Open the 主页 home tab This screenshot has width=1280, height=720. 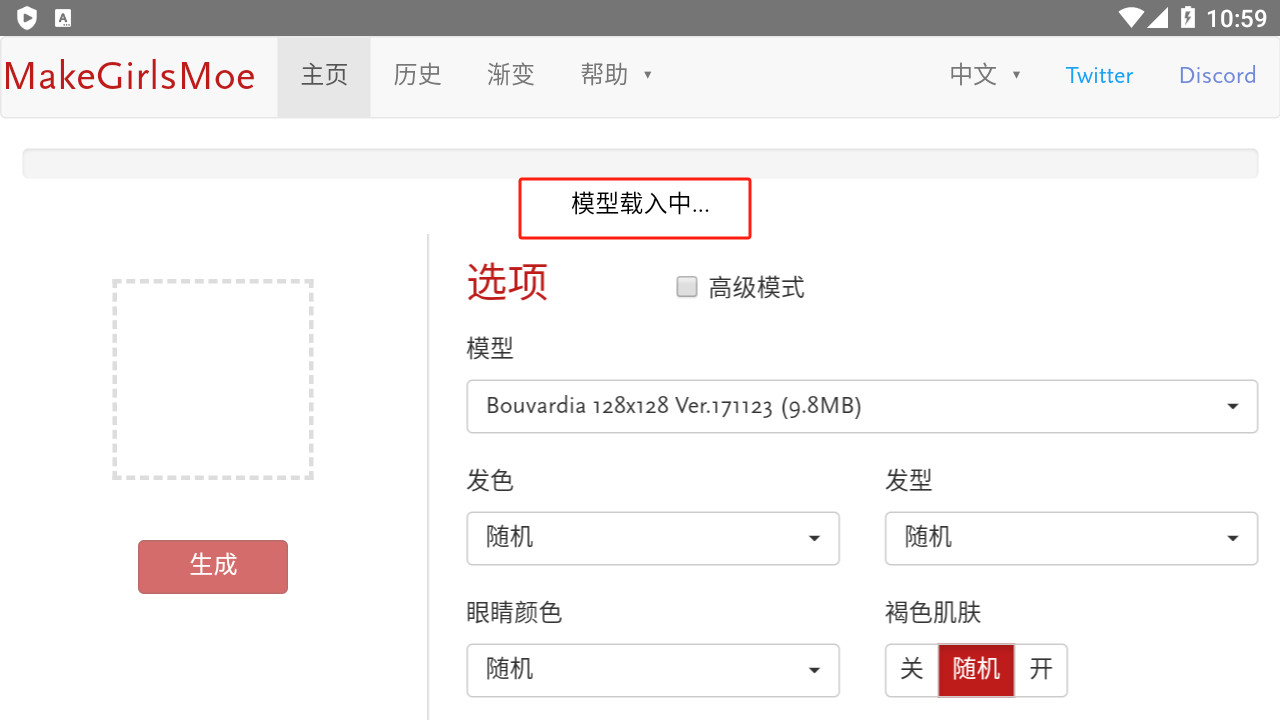(324, 76)
